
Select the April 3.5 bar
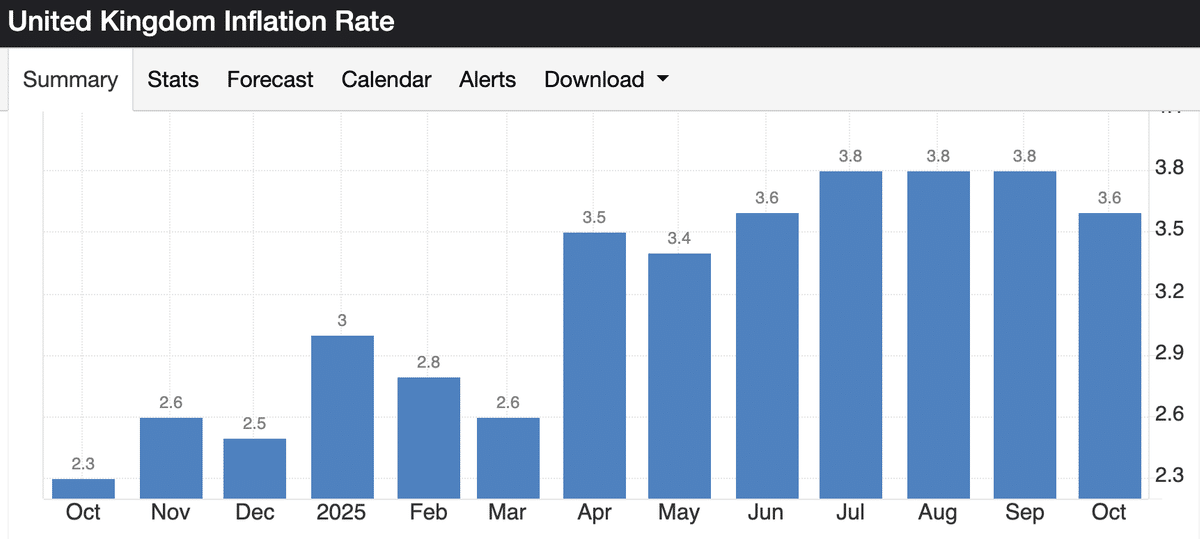594,365
